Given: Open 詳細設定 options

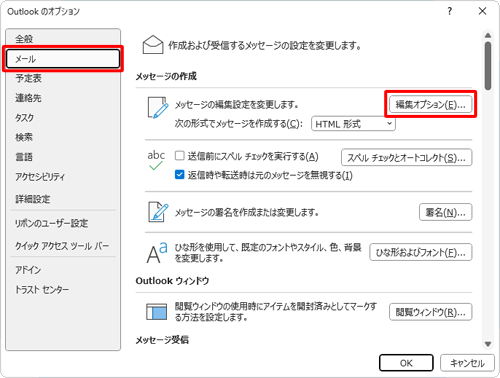Looking at the screenshot, I should coord(63,199).
